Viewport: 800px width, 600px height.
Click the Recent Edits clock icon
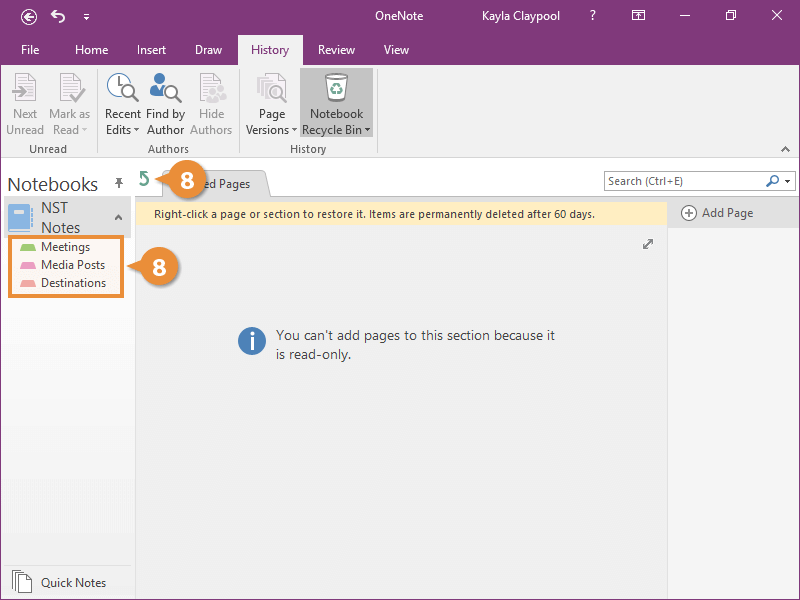(x=122, y=87)
